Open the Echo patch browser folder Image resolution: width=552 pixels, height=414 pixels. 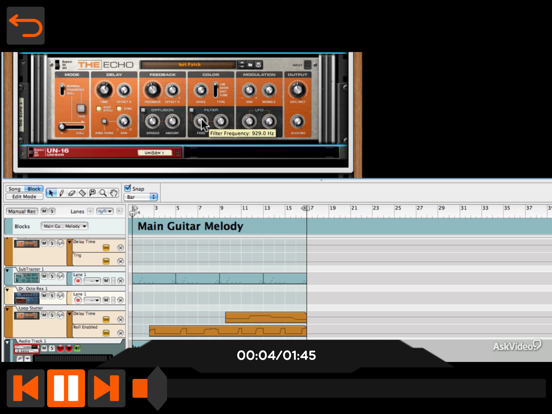pyautogui.click(x=250, y=65)
